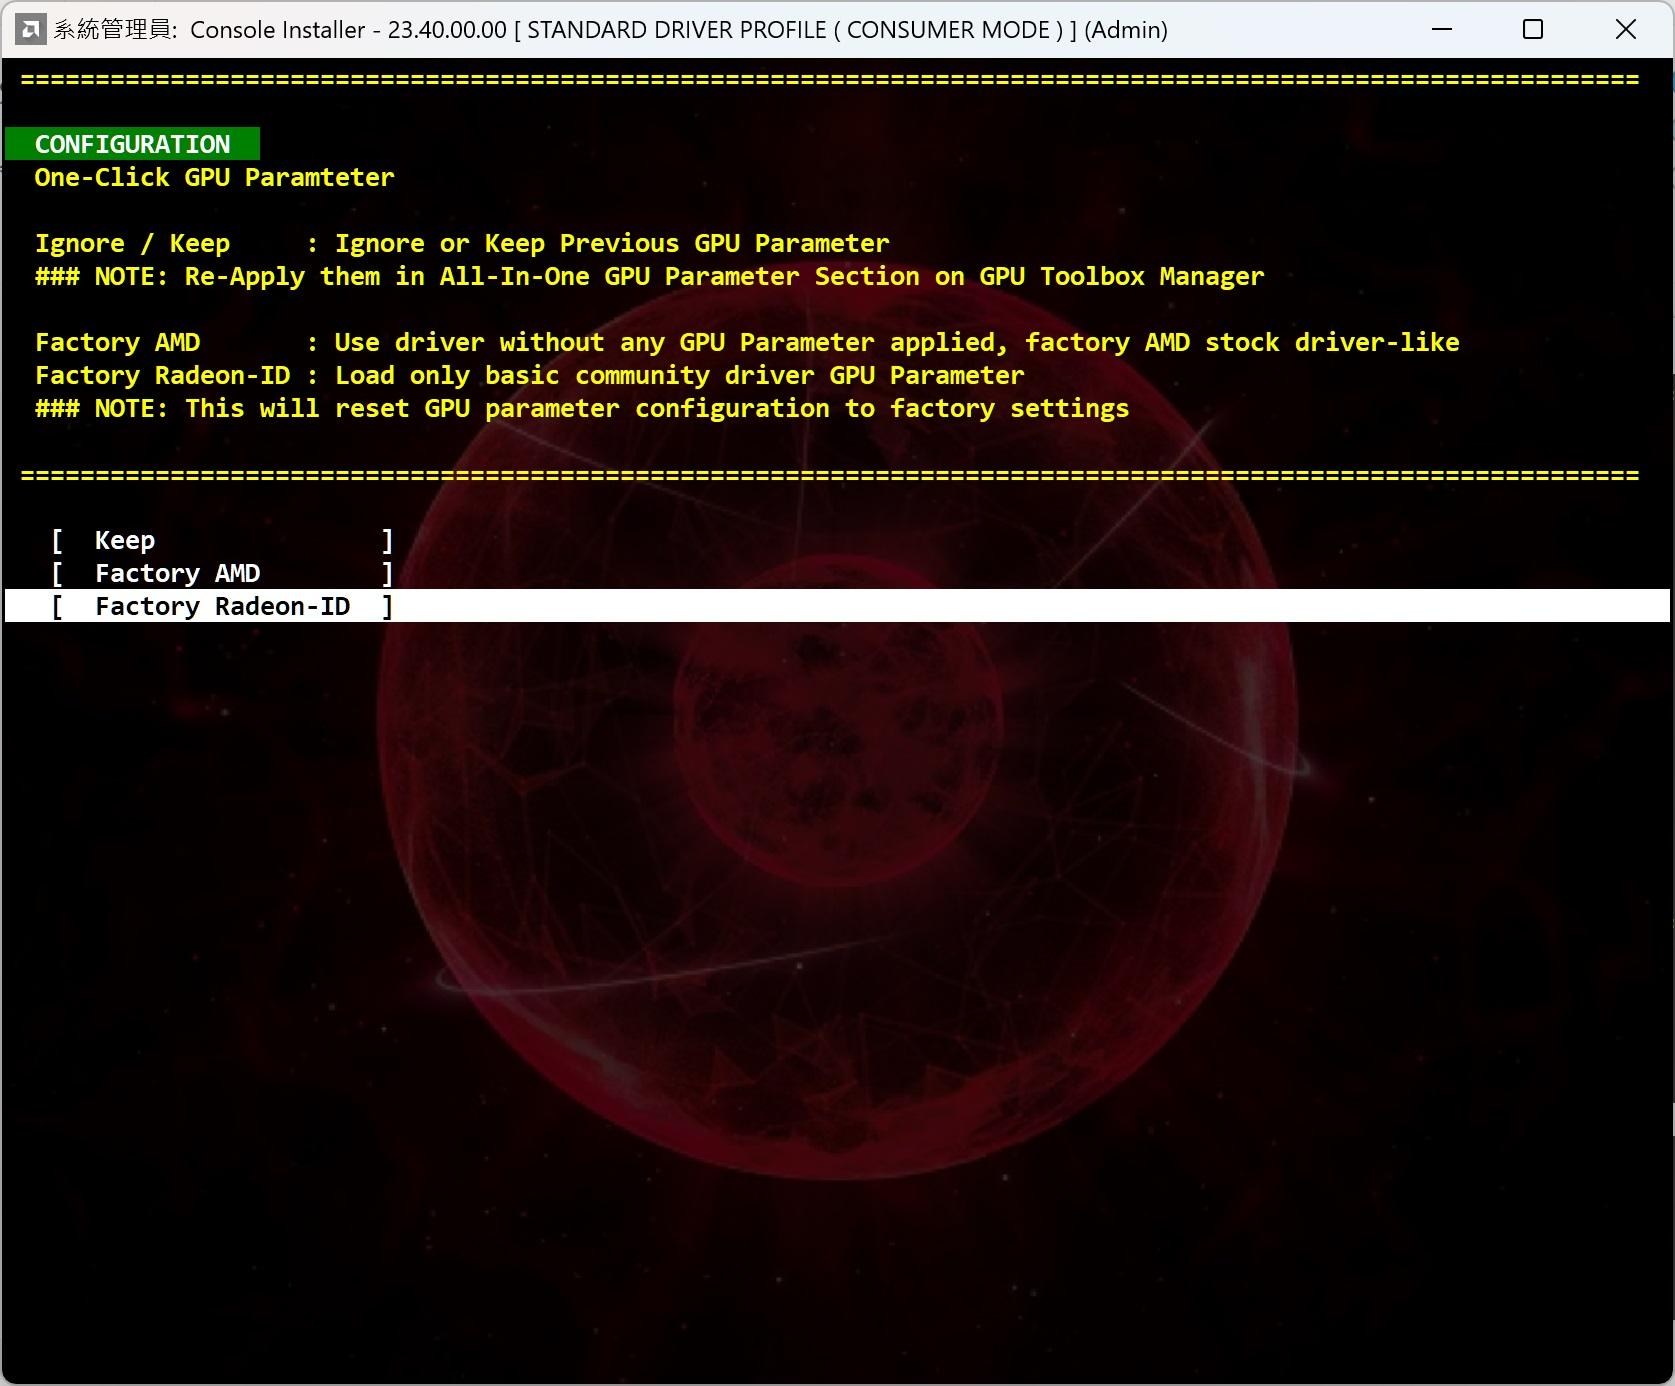Click the Factory AMD stock driver description
The height and width of the screenshot is (1386, 1675).
(x=746, y=343)
